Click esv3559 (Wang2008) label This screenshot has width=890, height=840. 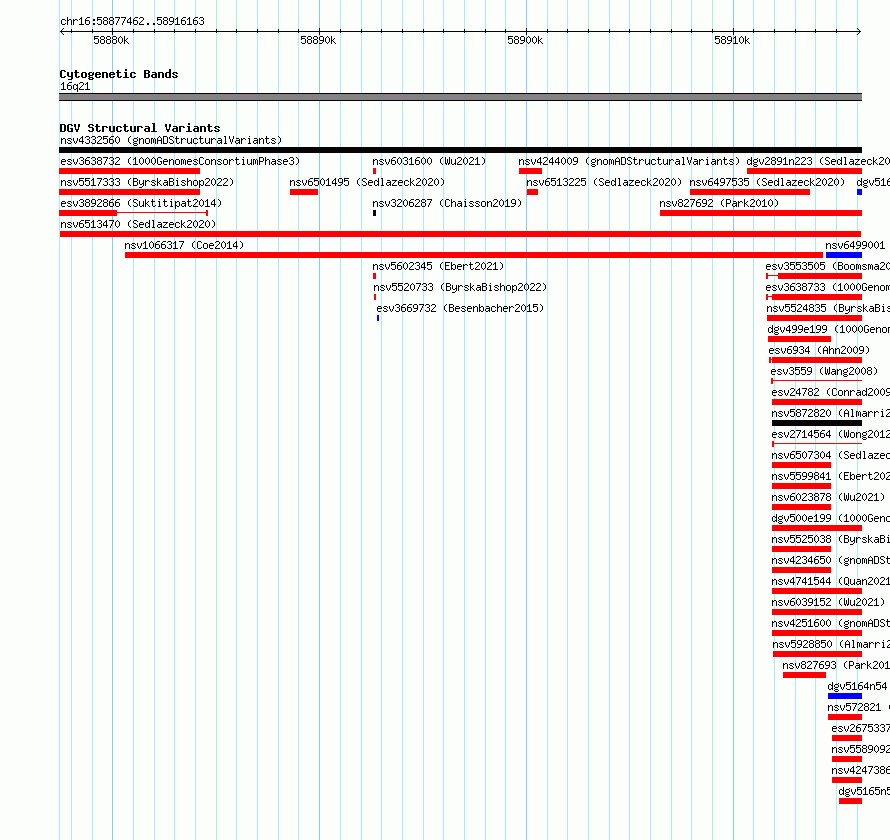tap(824, 371)
